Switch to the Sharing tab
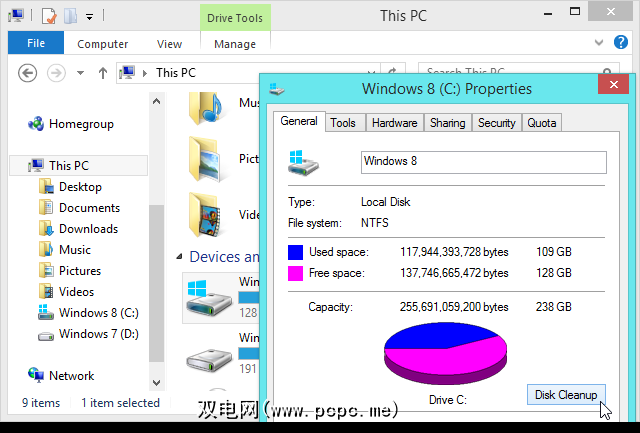The height and width of the screenshot is (433, 640). pos(448,123)
